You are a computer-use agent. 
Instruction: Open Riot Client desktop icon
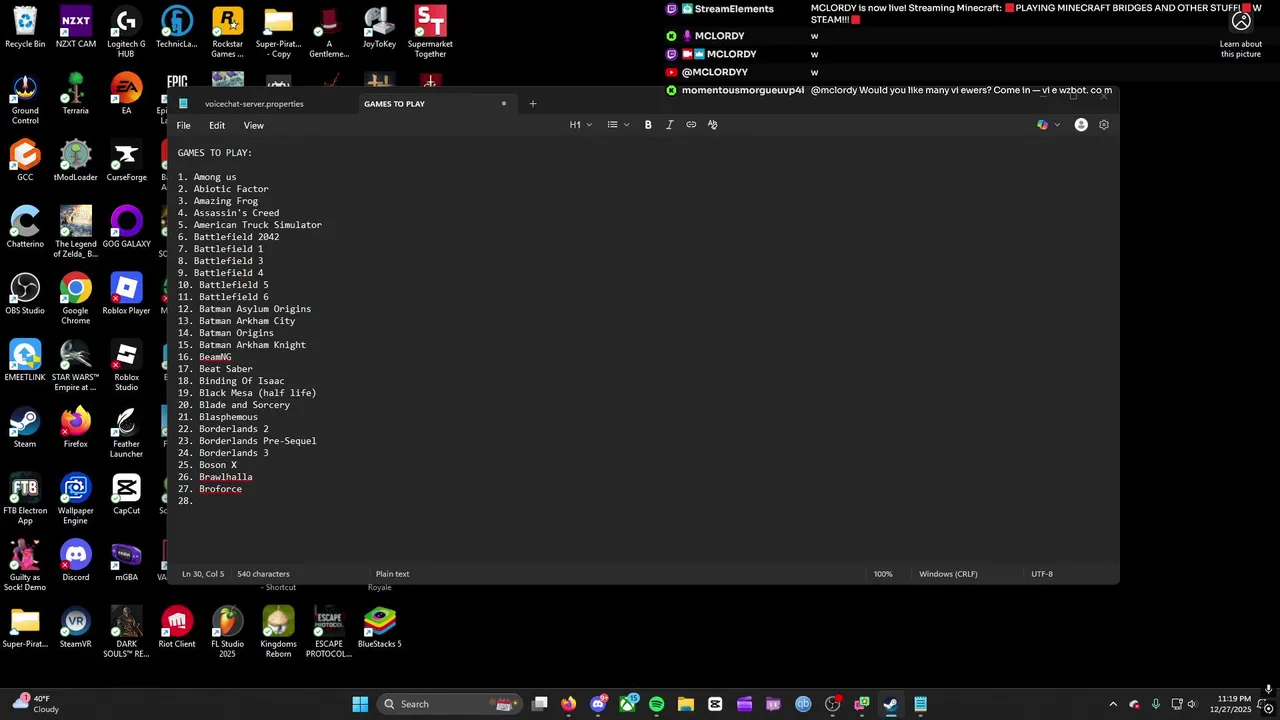pyautogui.click(x=177, y=628)
